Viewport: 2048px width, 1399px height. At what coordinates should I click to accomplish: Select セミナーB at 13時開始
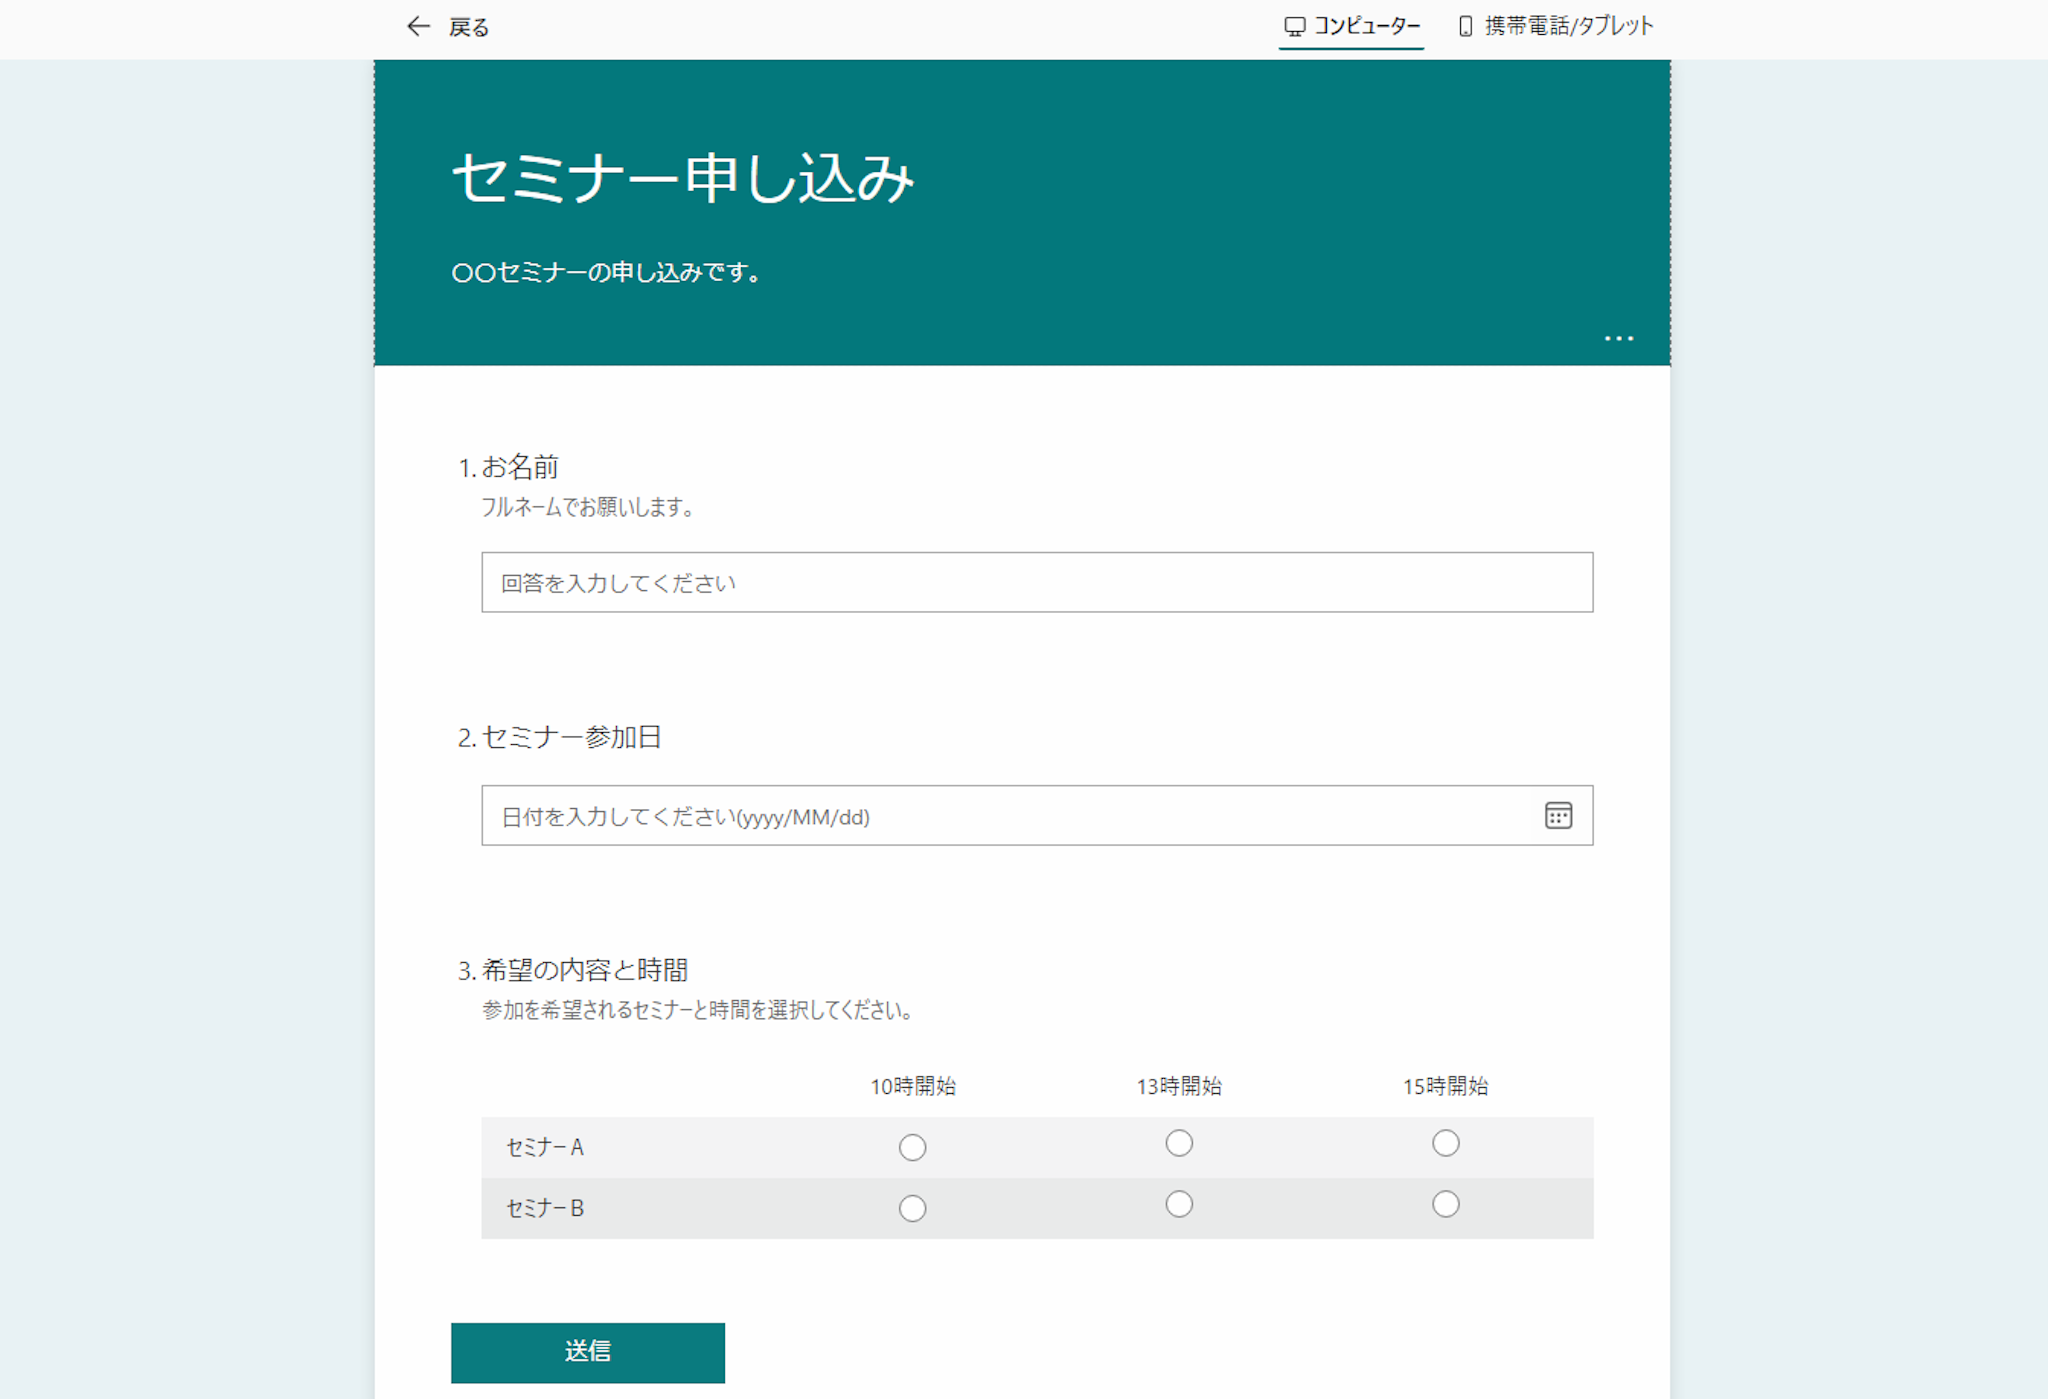[1179, 1204]
